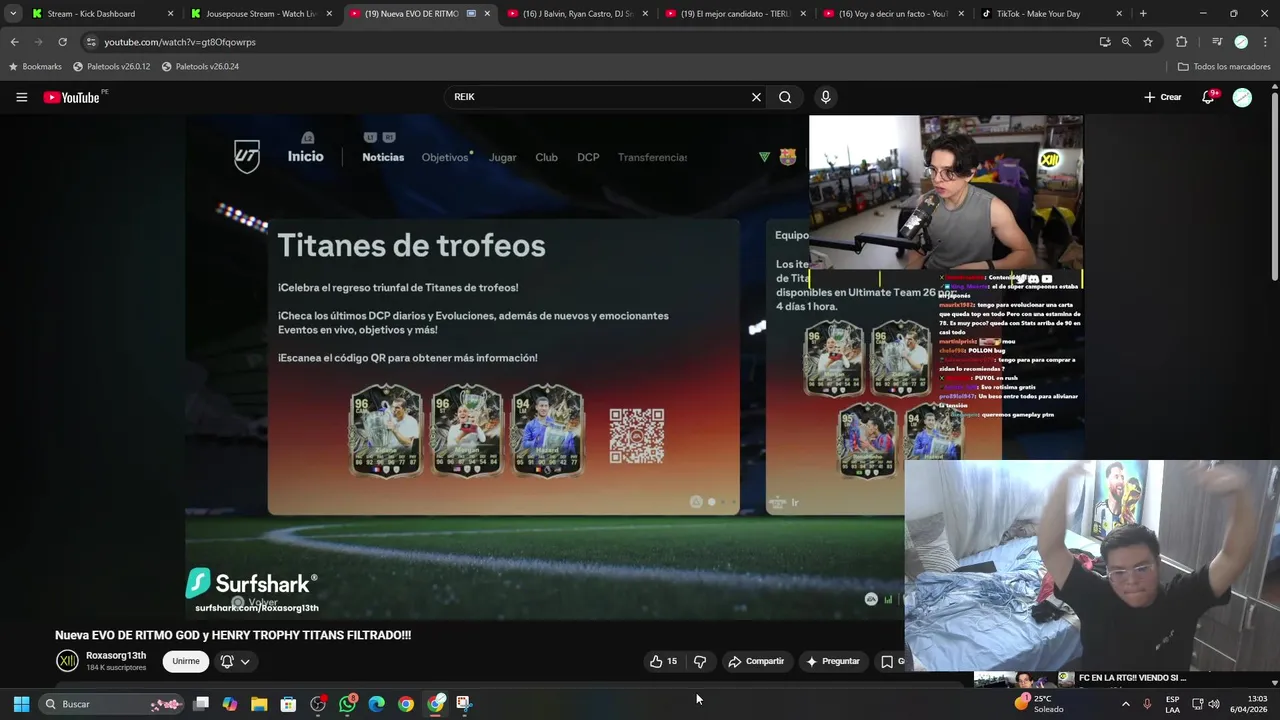Image resolution: width=1280 pixels, height=720 pixels.
Task: Open YouTube notifications bell
Action: [x=1208, y=97]
